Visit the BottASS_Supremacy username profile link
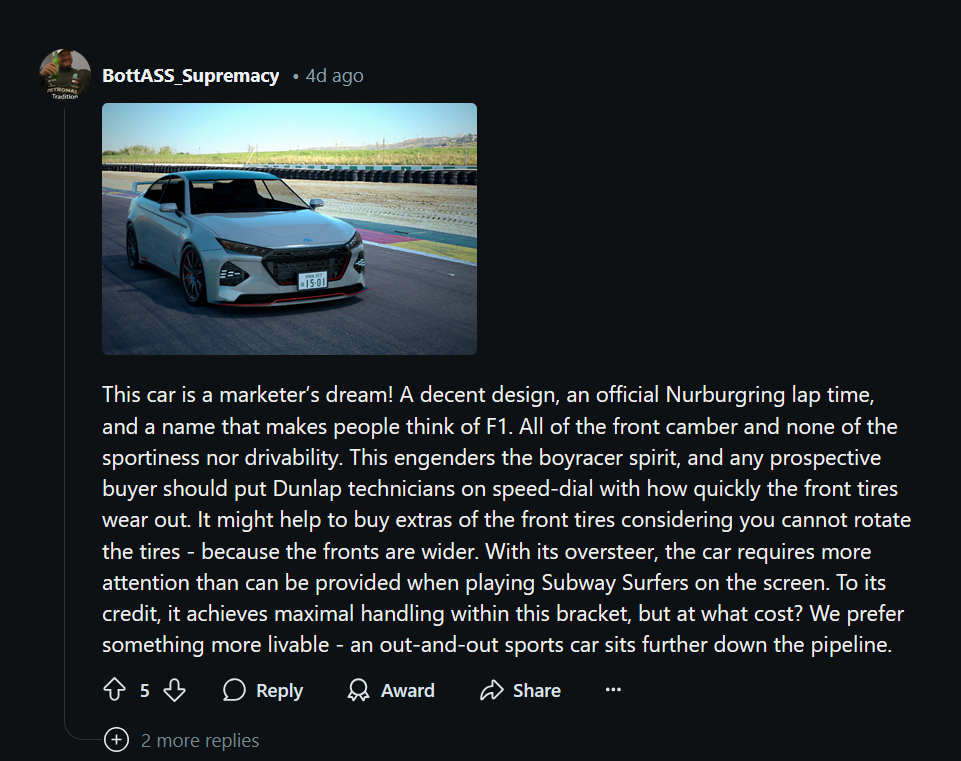 [190, 76]
